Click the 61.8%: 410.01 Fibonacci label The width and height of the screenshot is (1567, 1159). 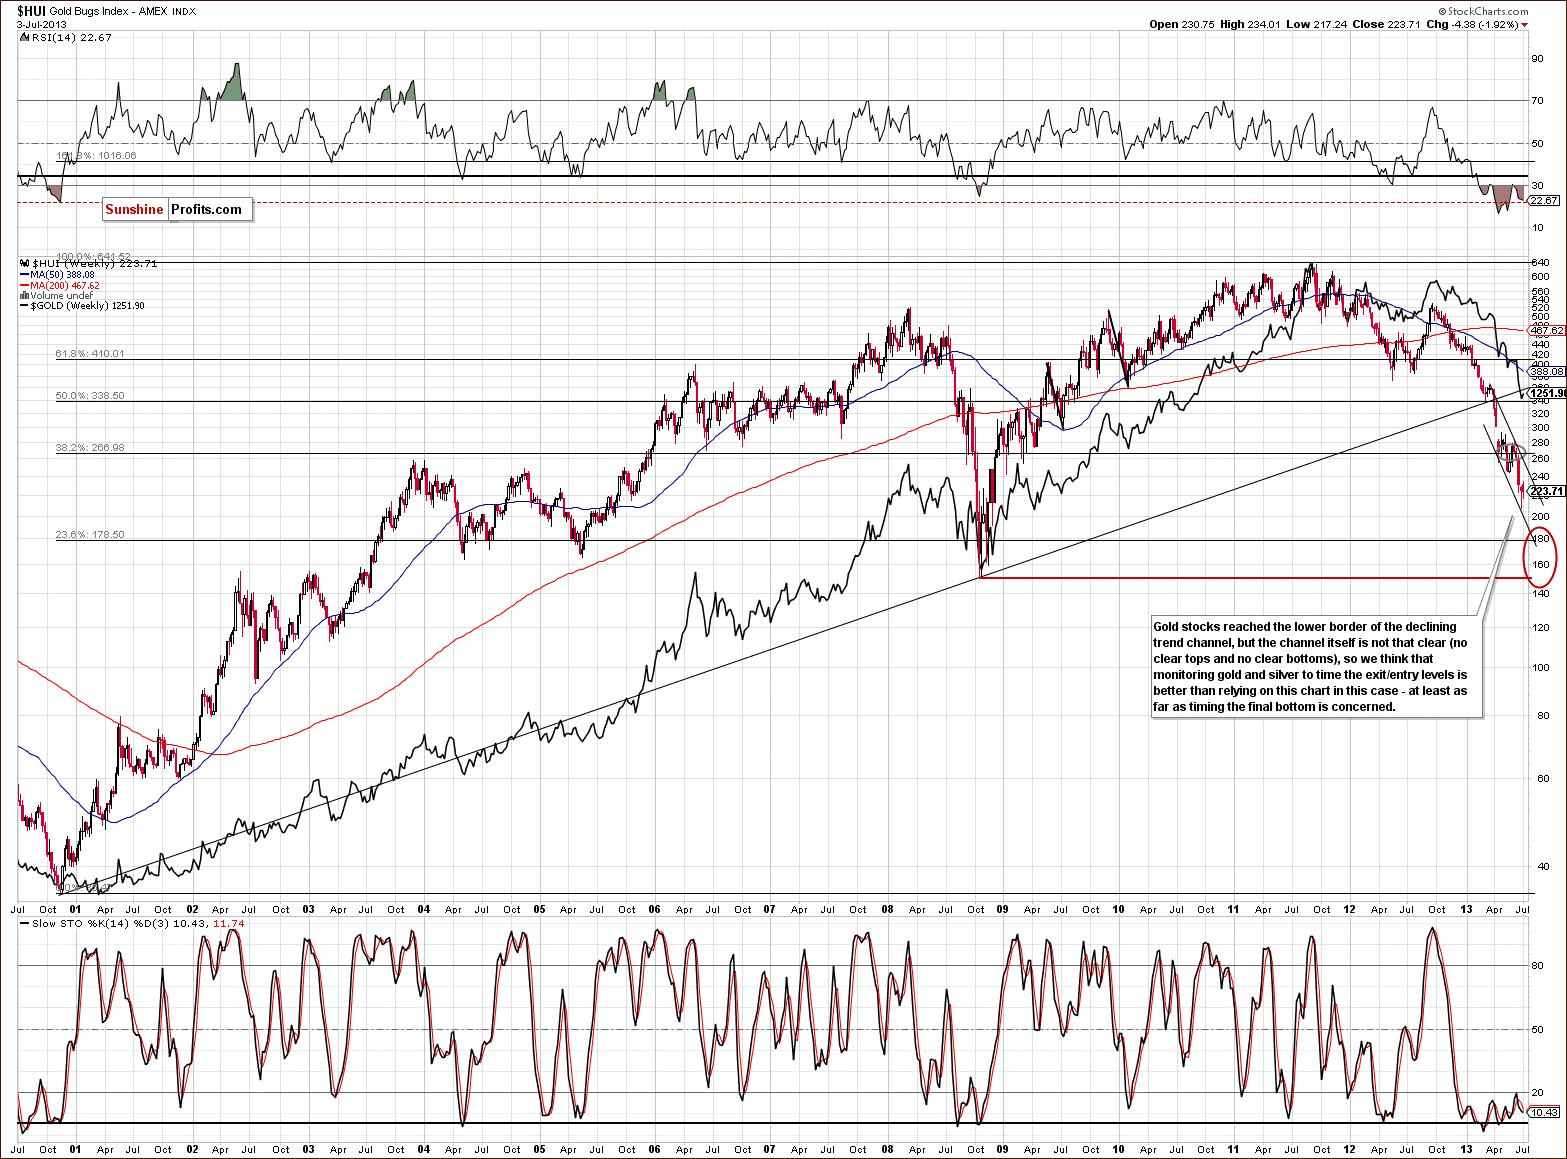(90, 354)
